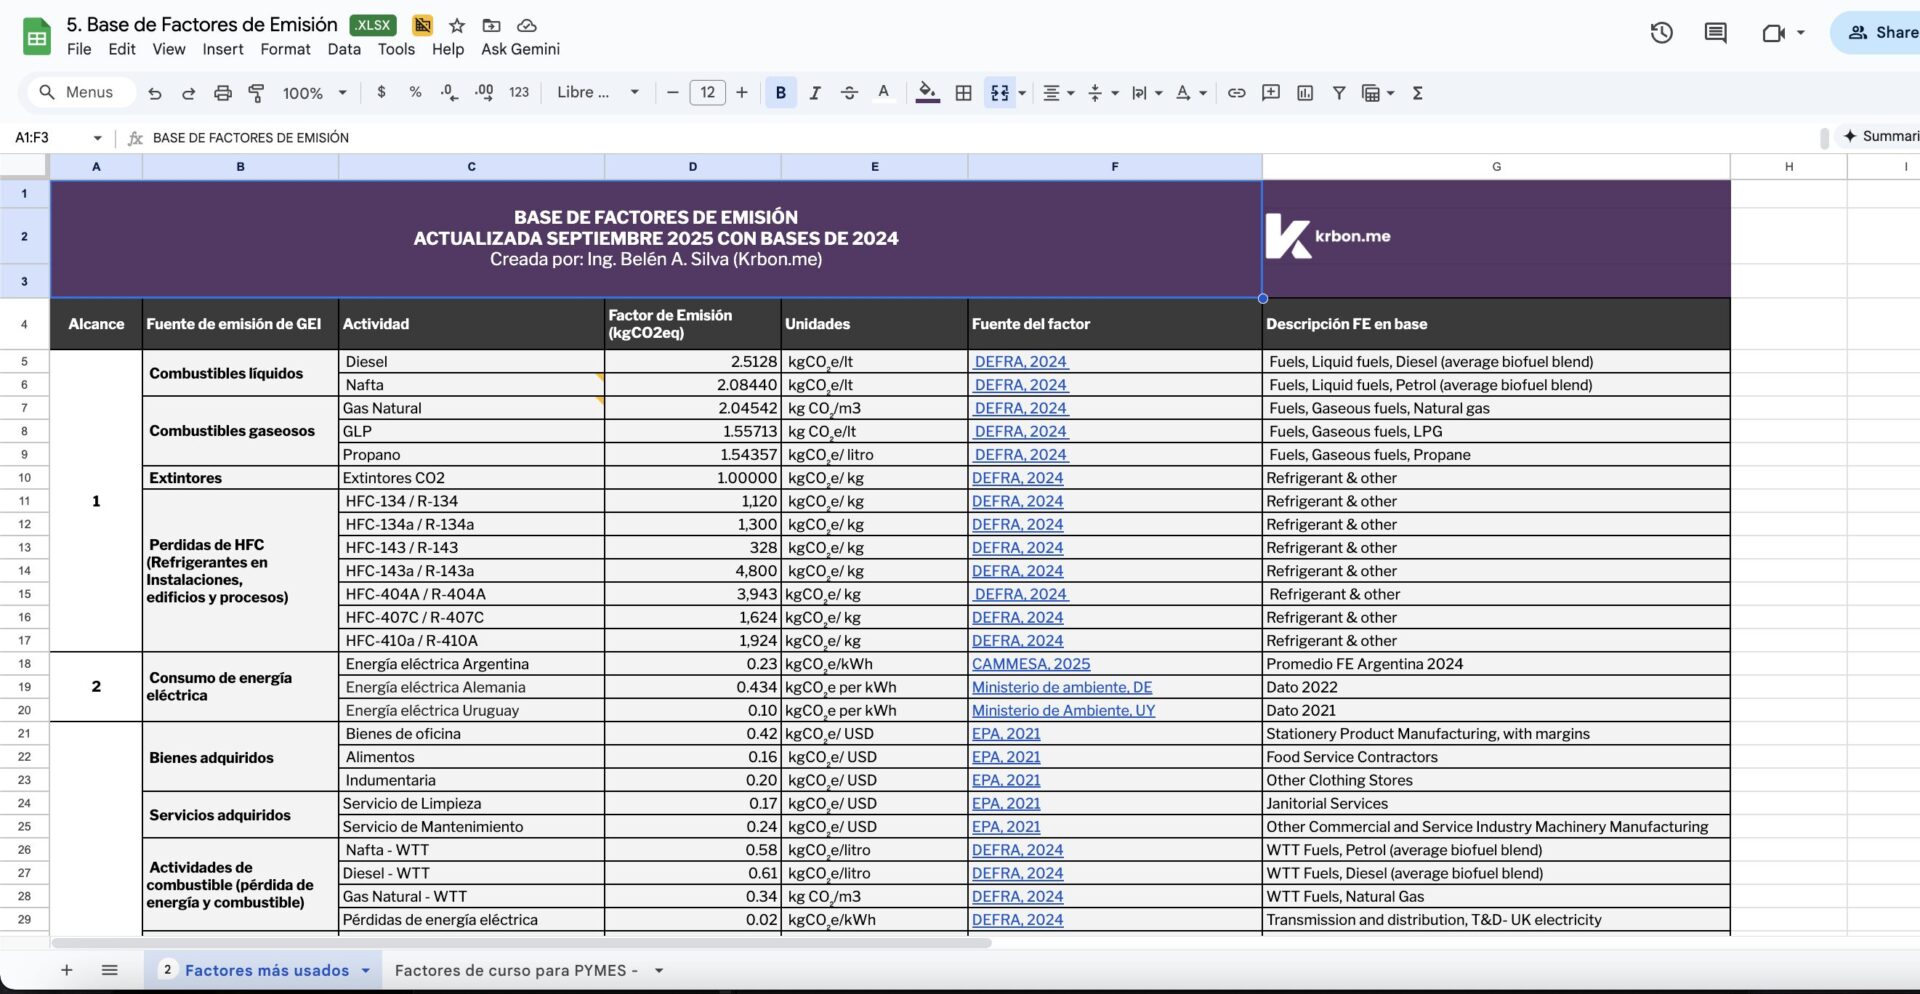This screenshot has height=994, width=1920.
Task: Open the fill color picker
Action: [x=927, y=93]
